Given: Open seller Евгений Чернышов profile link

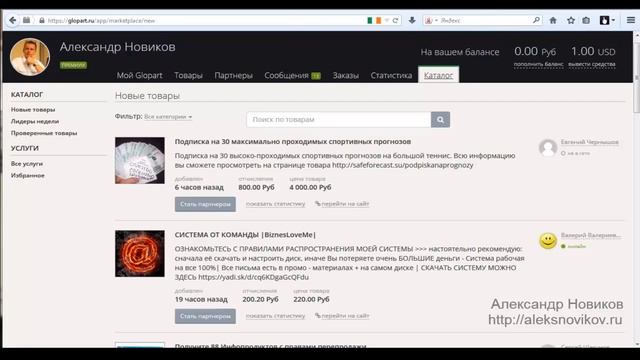Looking at the screenshot, I should [x=590, y=142].
